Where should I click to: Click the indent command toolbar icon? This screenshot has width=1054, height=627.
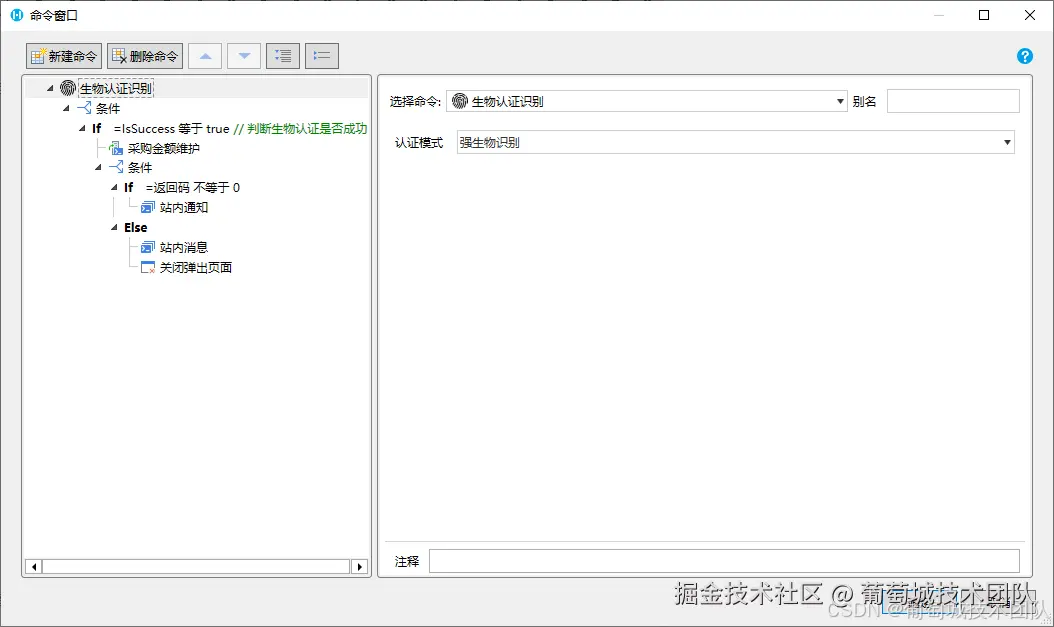pyautogui.click(x=282, y=55)
